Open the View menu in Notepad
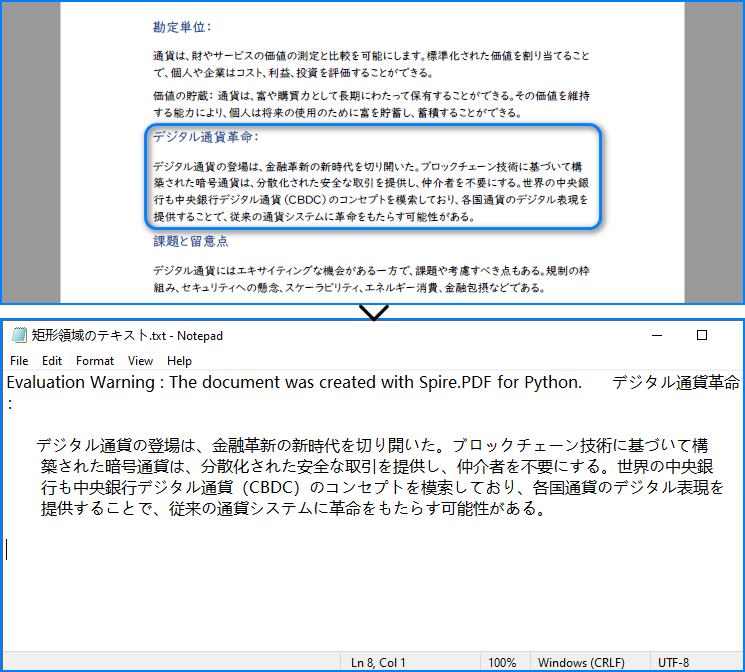 pyautogui.click(x=140, y=361)
